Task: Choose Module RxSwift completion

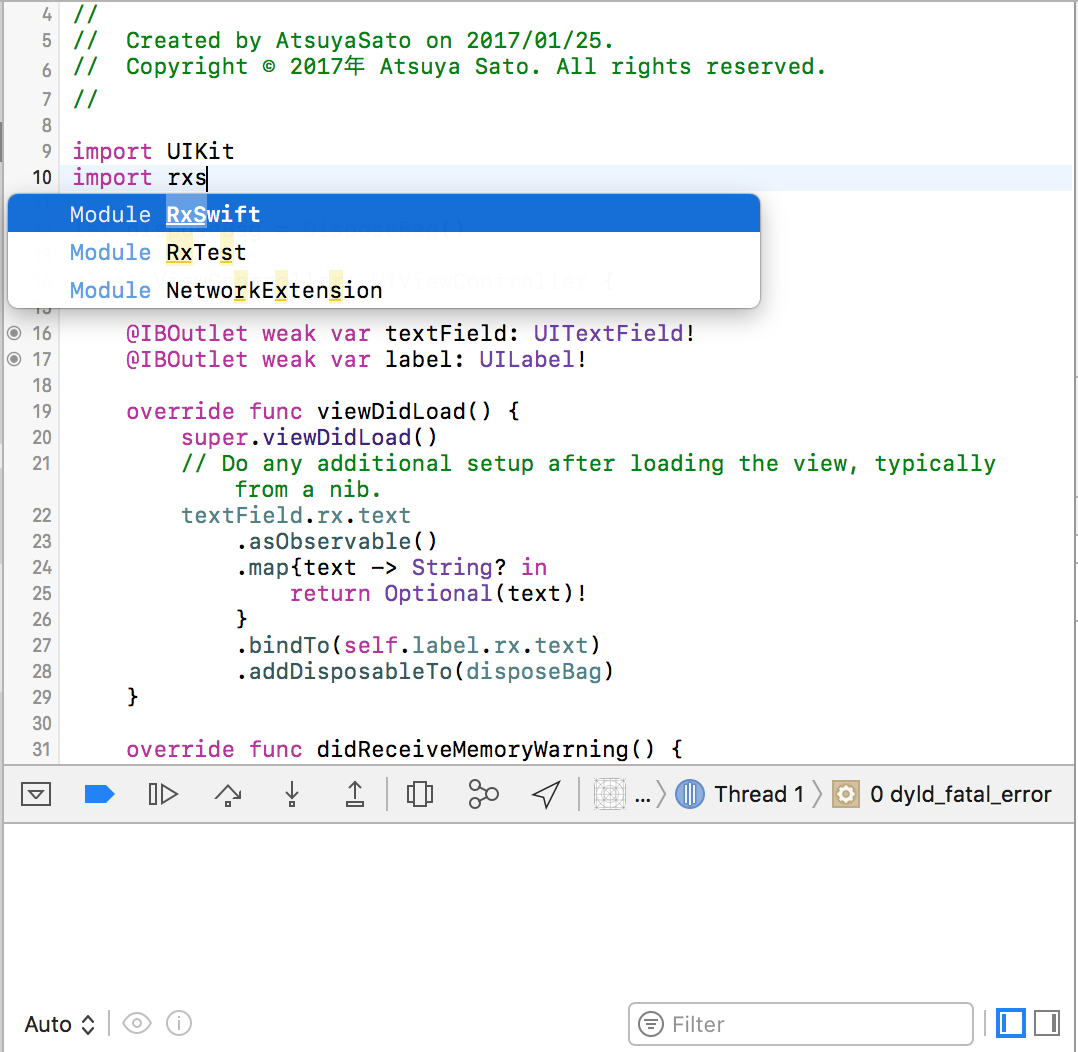Action: click(384, 214)
